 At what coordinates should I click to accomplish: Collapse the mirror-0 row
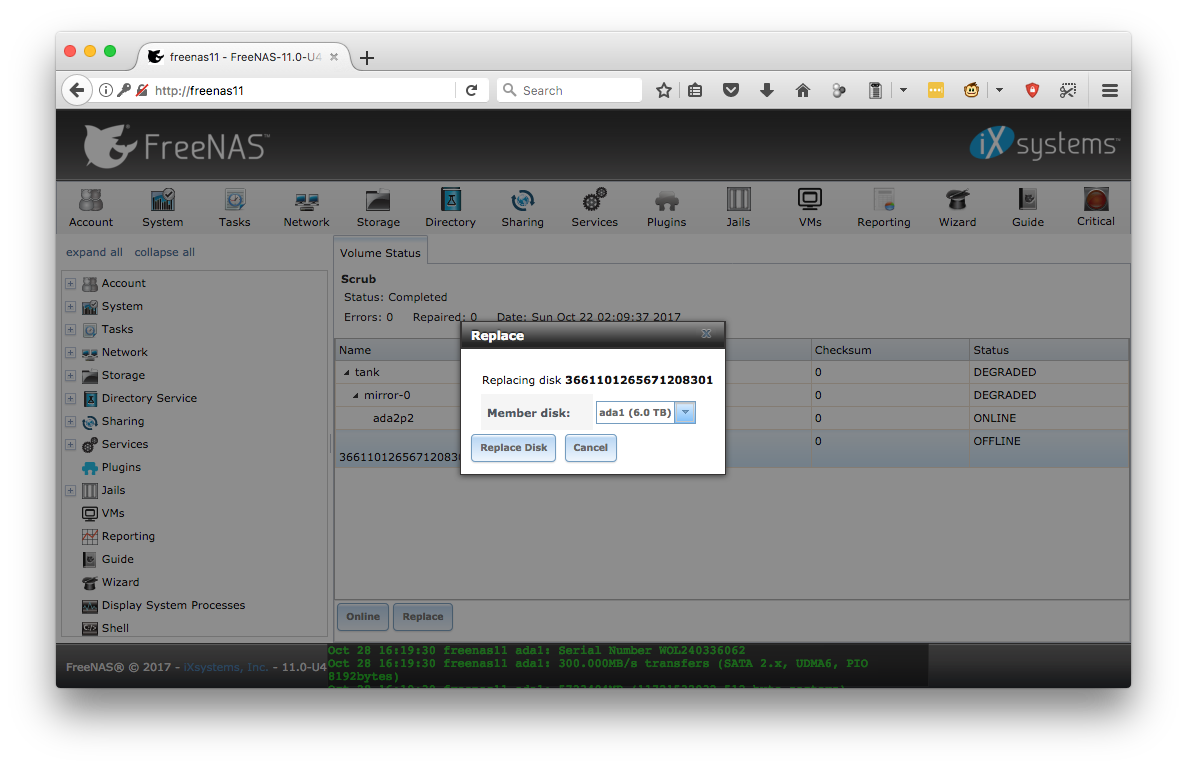[356, 395]
